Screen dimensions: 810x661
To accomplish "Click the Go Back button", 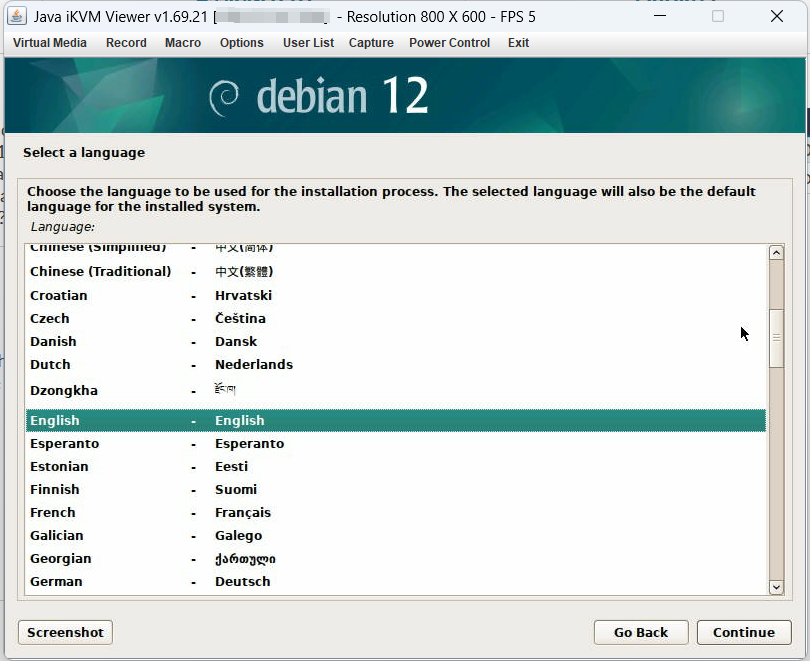I will pos(641,633).
